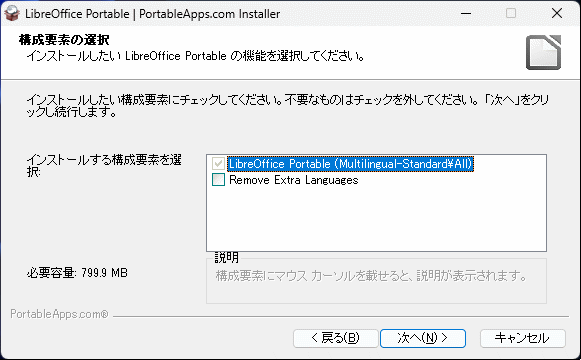Image resolution: width=581 pixels, height=360 pixels.
Task: Click the disabled maximize button
Action: click(511, 13)
